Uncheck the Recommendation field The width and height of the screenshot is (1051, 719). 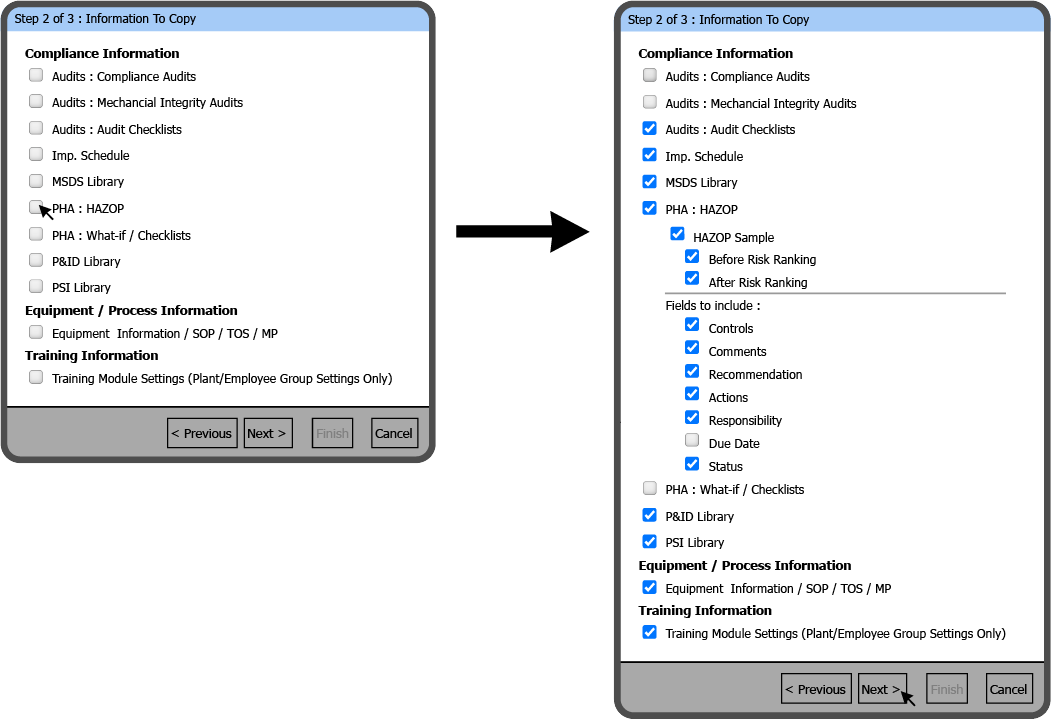tap(692, 371)
